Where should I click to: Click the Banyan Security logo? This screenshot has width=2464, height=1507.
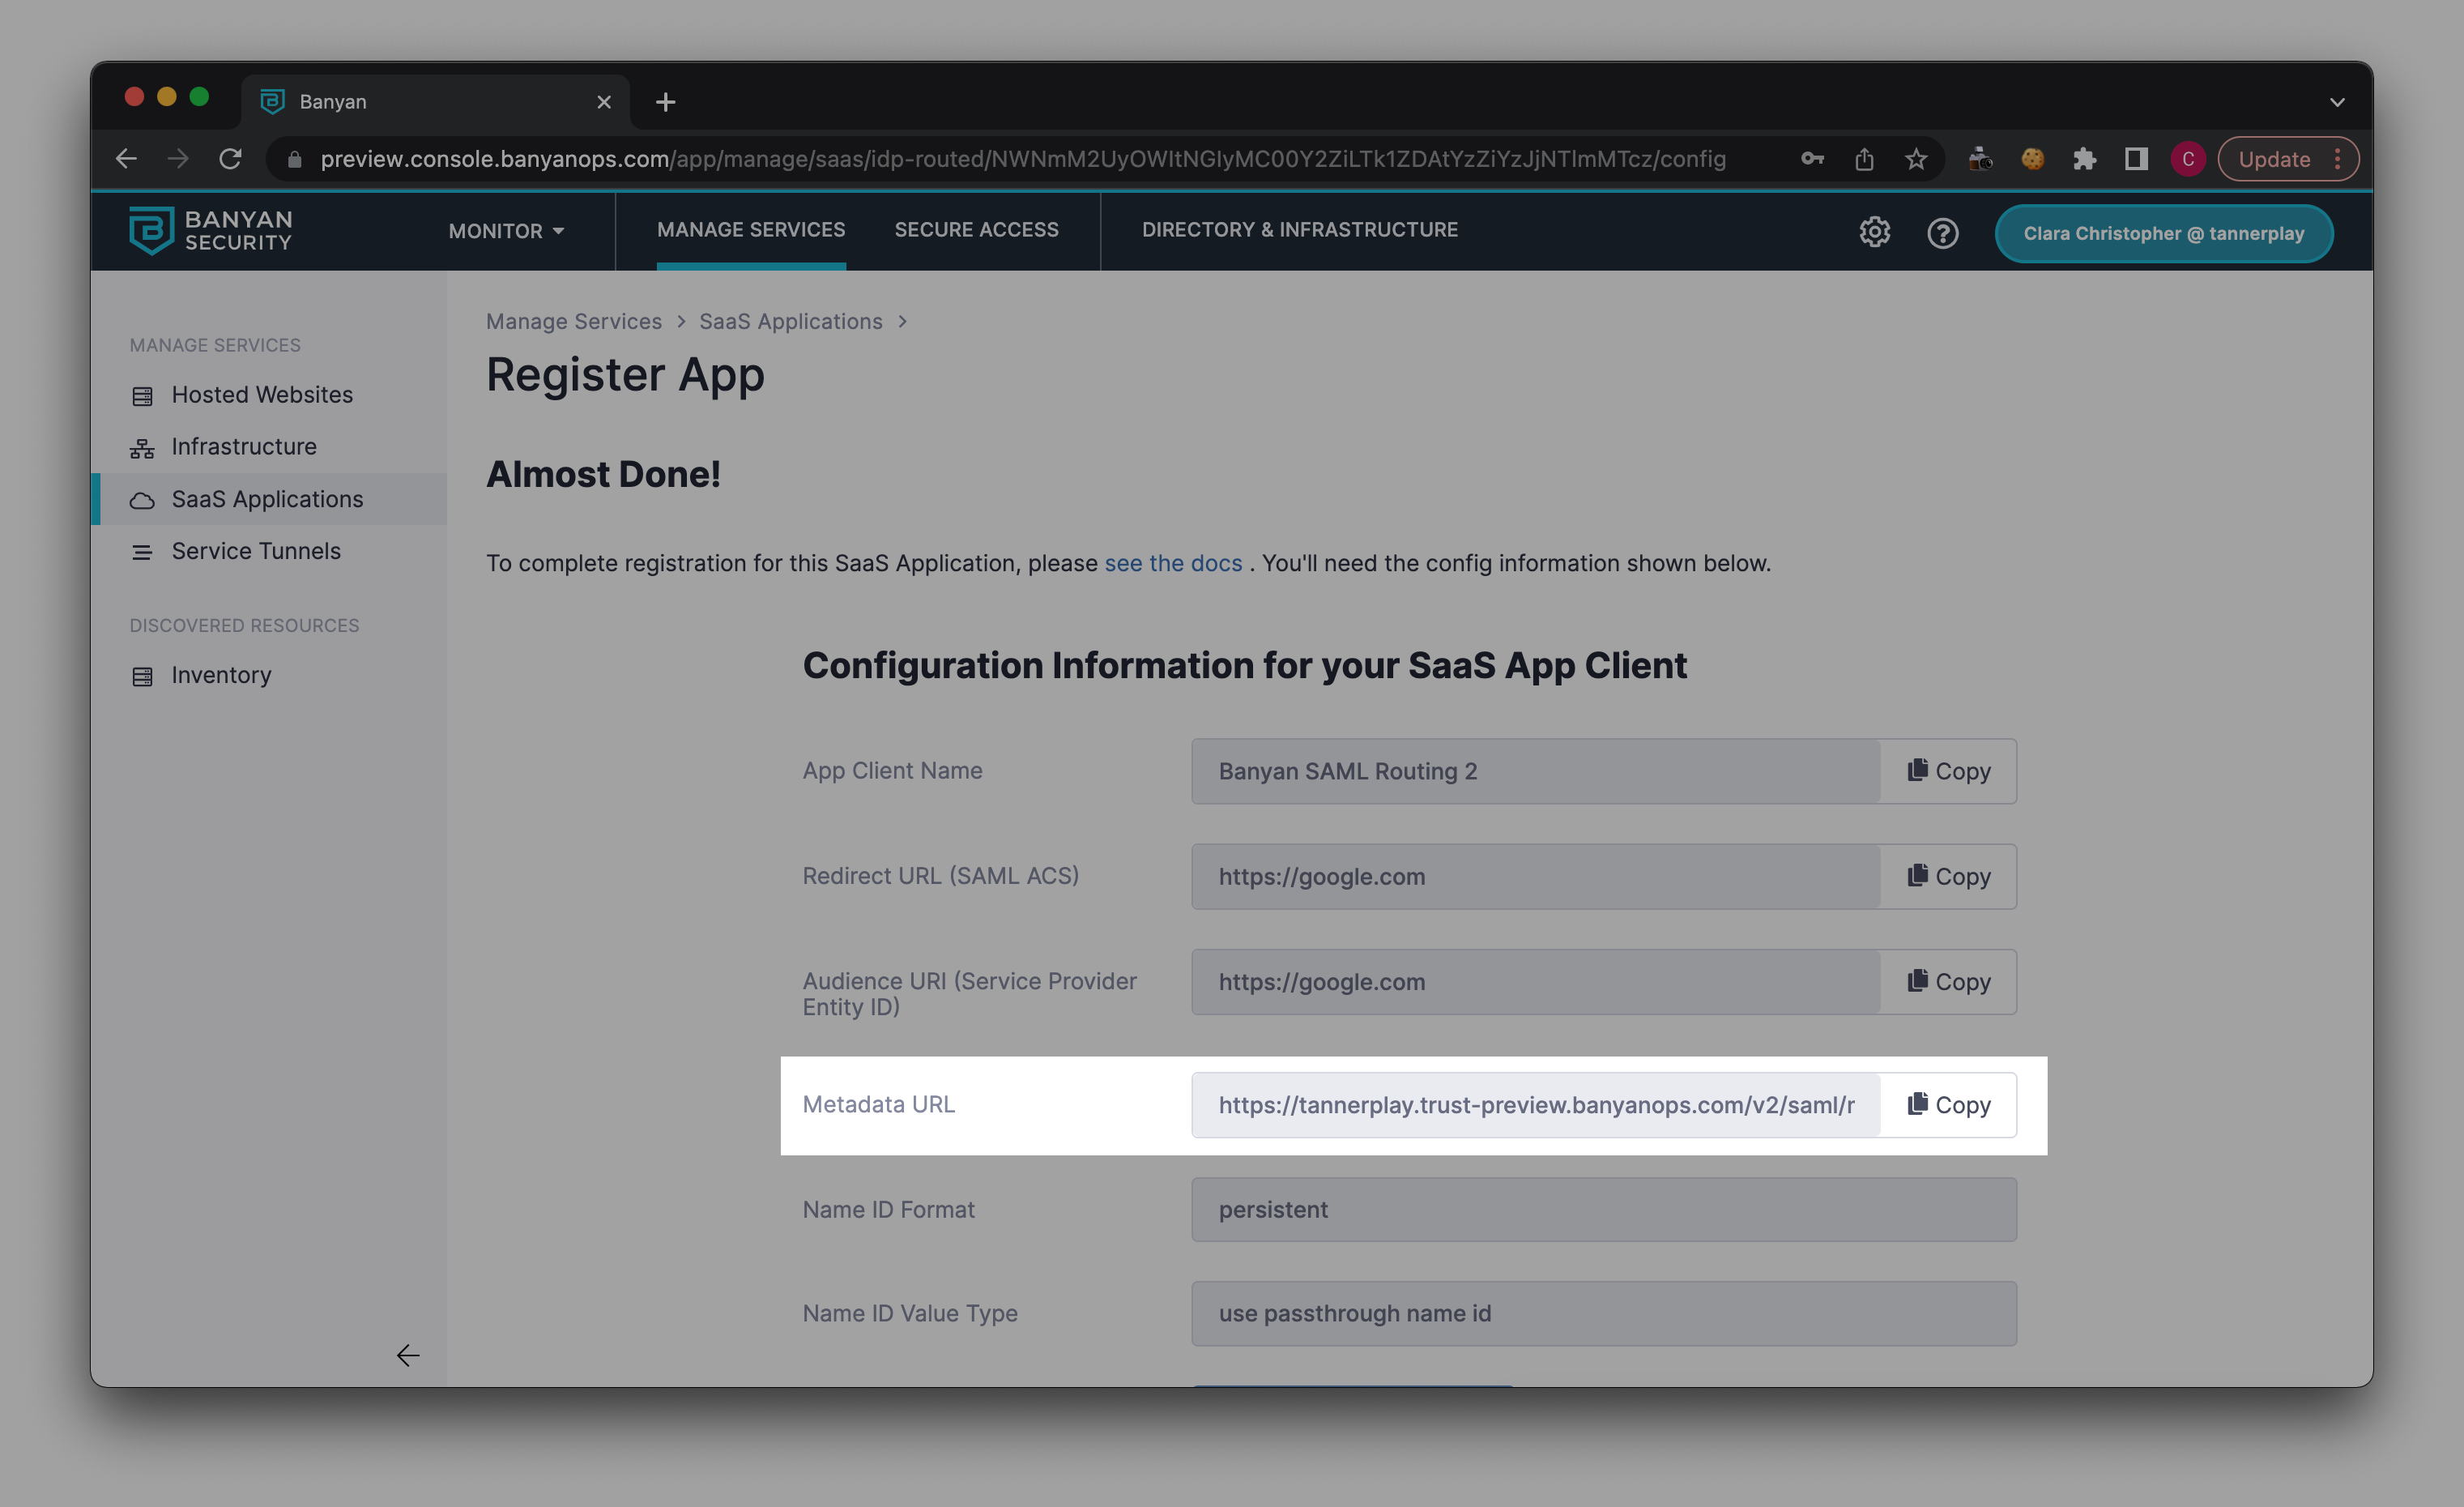tap(211, 230)
